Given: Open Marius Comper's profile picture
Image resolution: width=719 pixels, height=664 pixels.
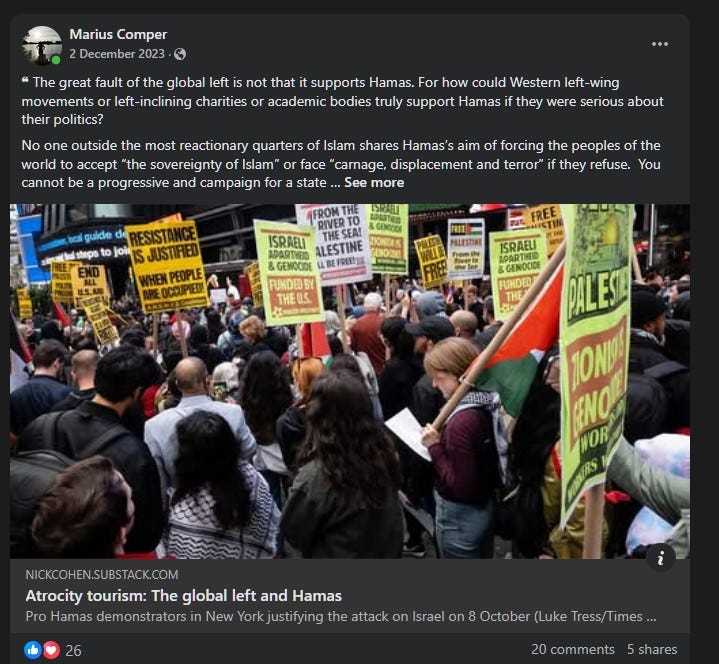Looking at the screenshot, I should click(42, 45).
